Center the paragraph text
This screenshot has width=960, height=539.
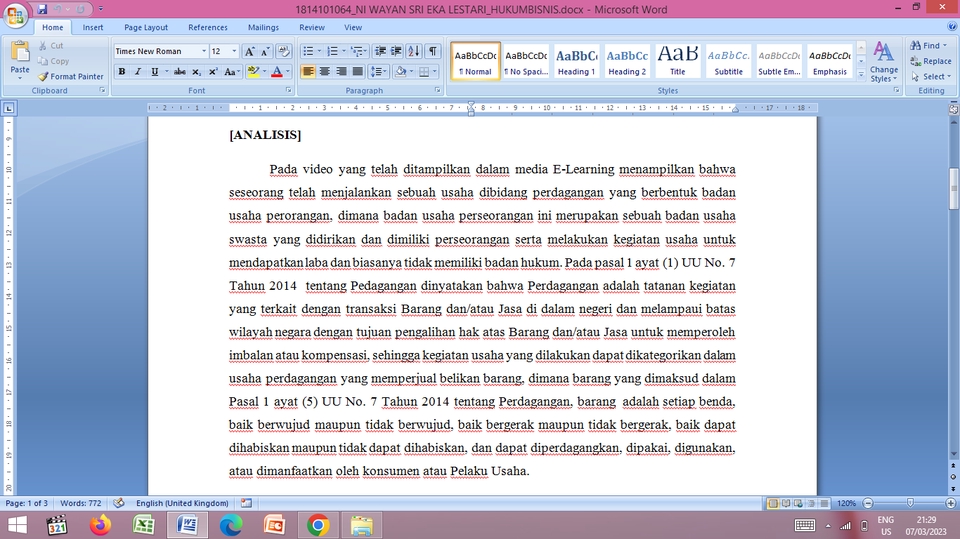click(x=324, y=72)
